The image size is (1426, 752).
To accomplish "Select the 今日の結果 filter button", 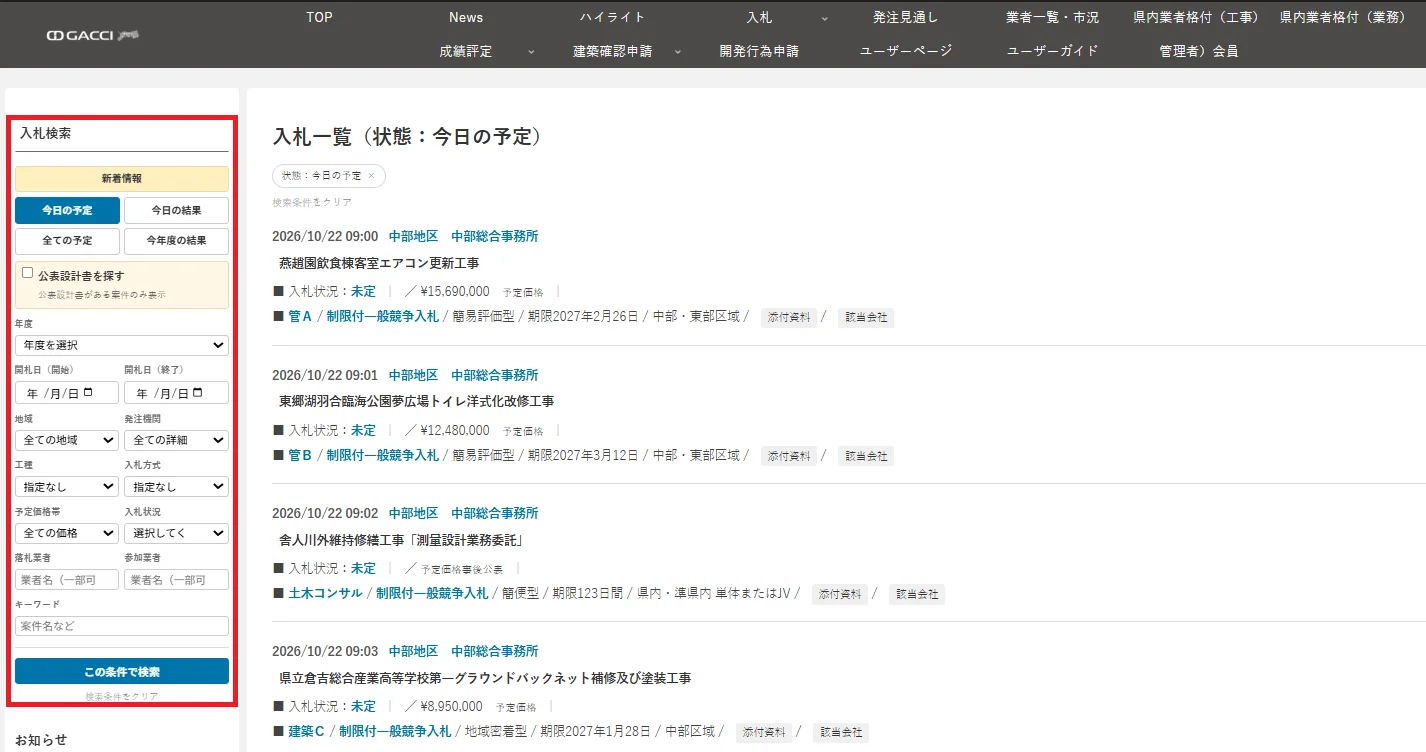I will (176, 210).
